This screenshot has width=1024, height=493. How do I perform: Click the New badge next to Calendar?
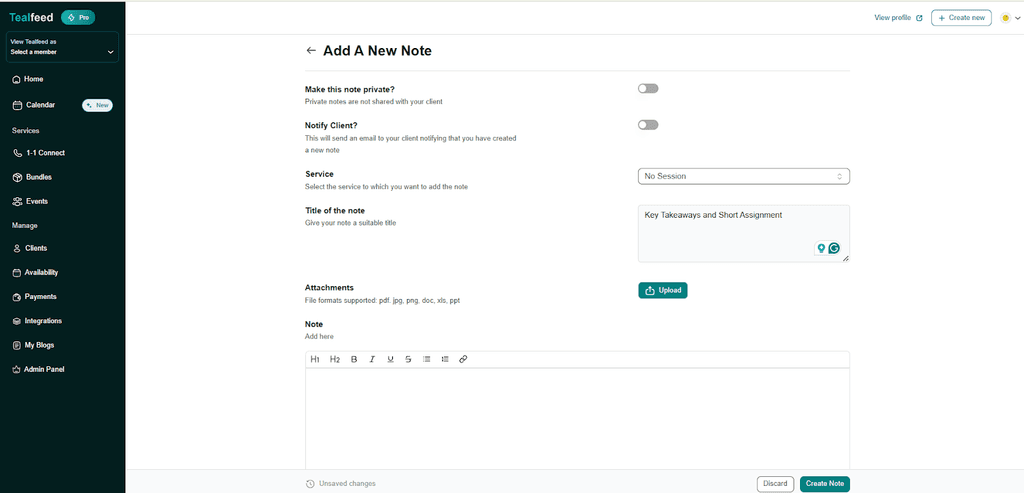[x=97, y=105]
